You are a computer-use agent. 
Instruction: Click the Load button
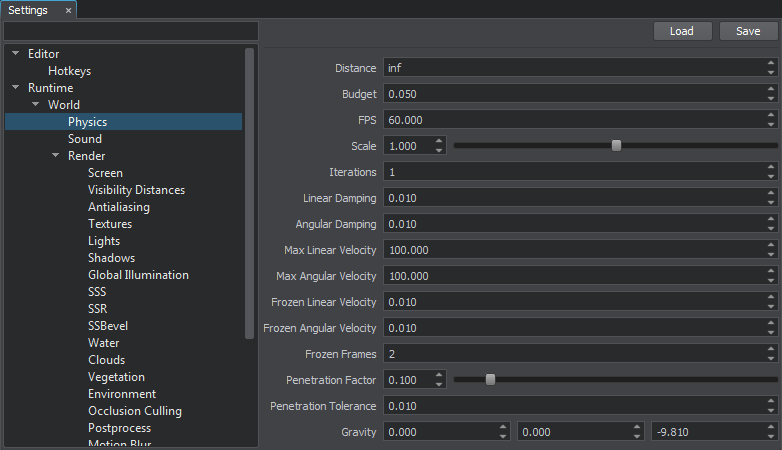click(681, 31)
